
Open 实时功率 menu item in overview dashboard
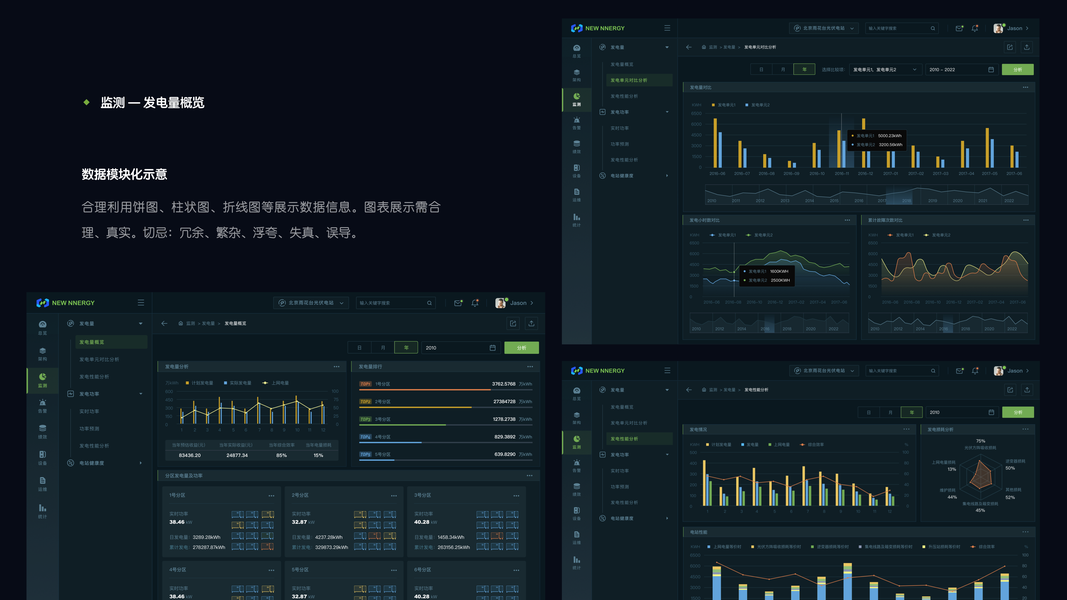pyautogui.click(x=89, y=412)
